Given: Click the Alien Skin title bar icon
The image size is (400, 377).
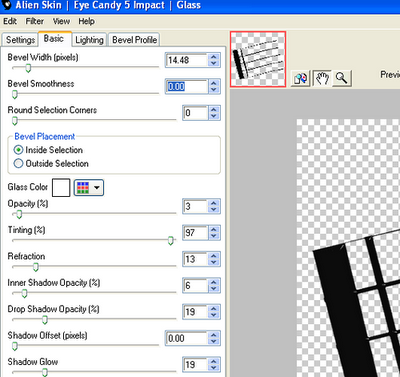Looking at the screenshot, I should coord(6,5).
